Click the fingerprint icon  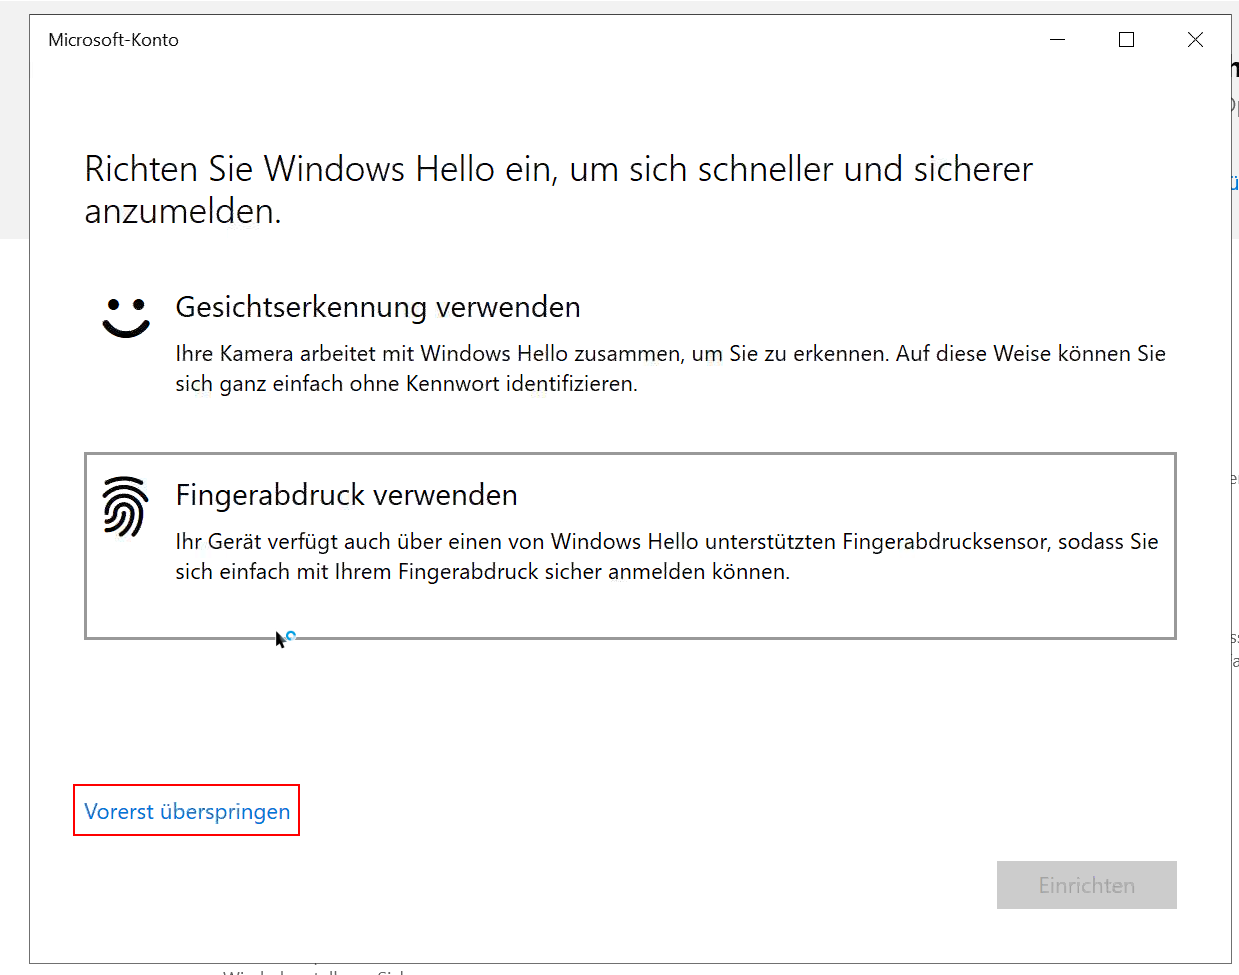[x=126, y=507]
